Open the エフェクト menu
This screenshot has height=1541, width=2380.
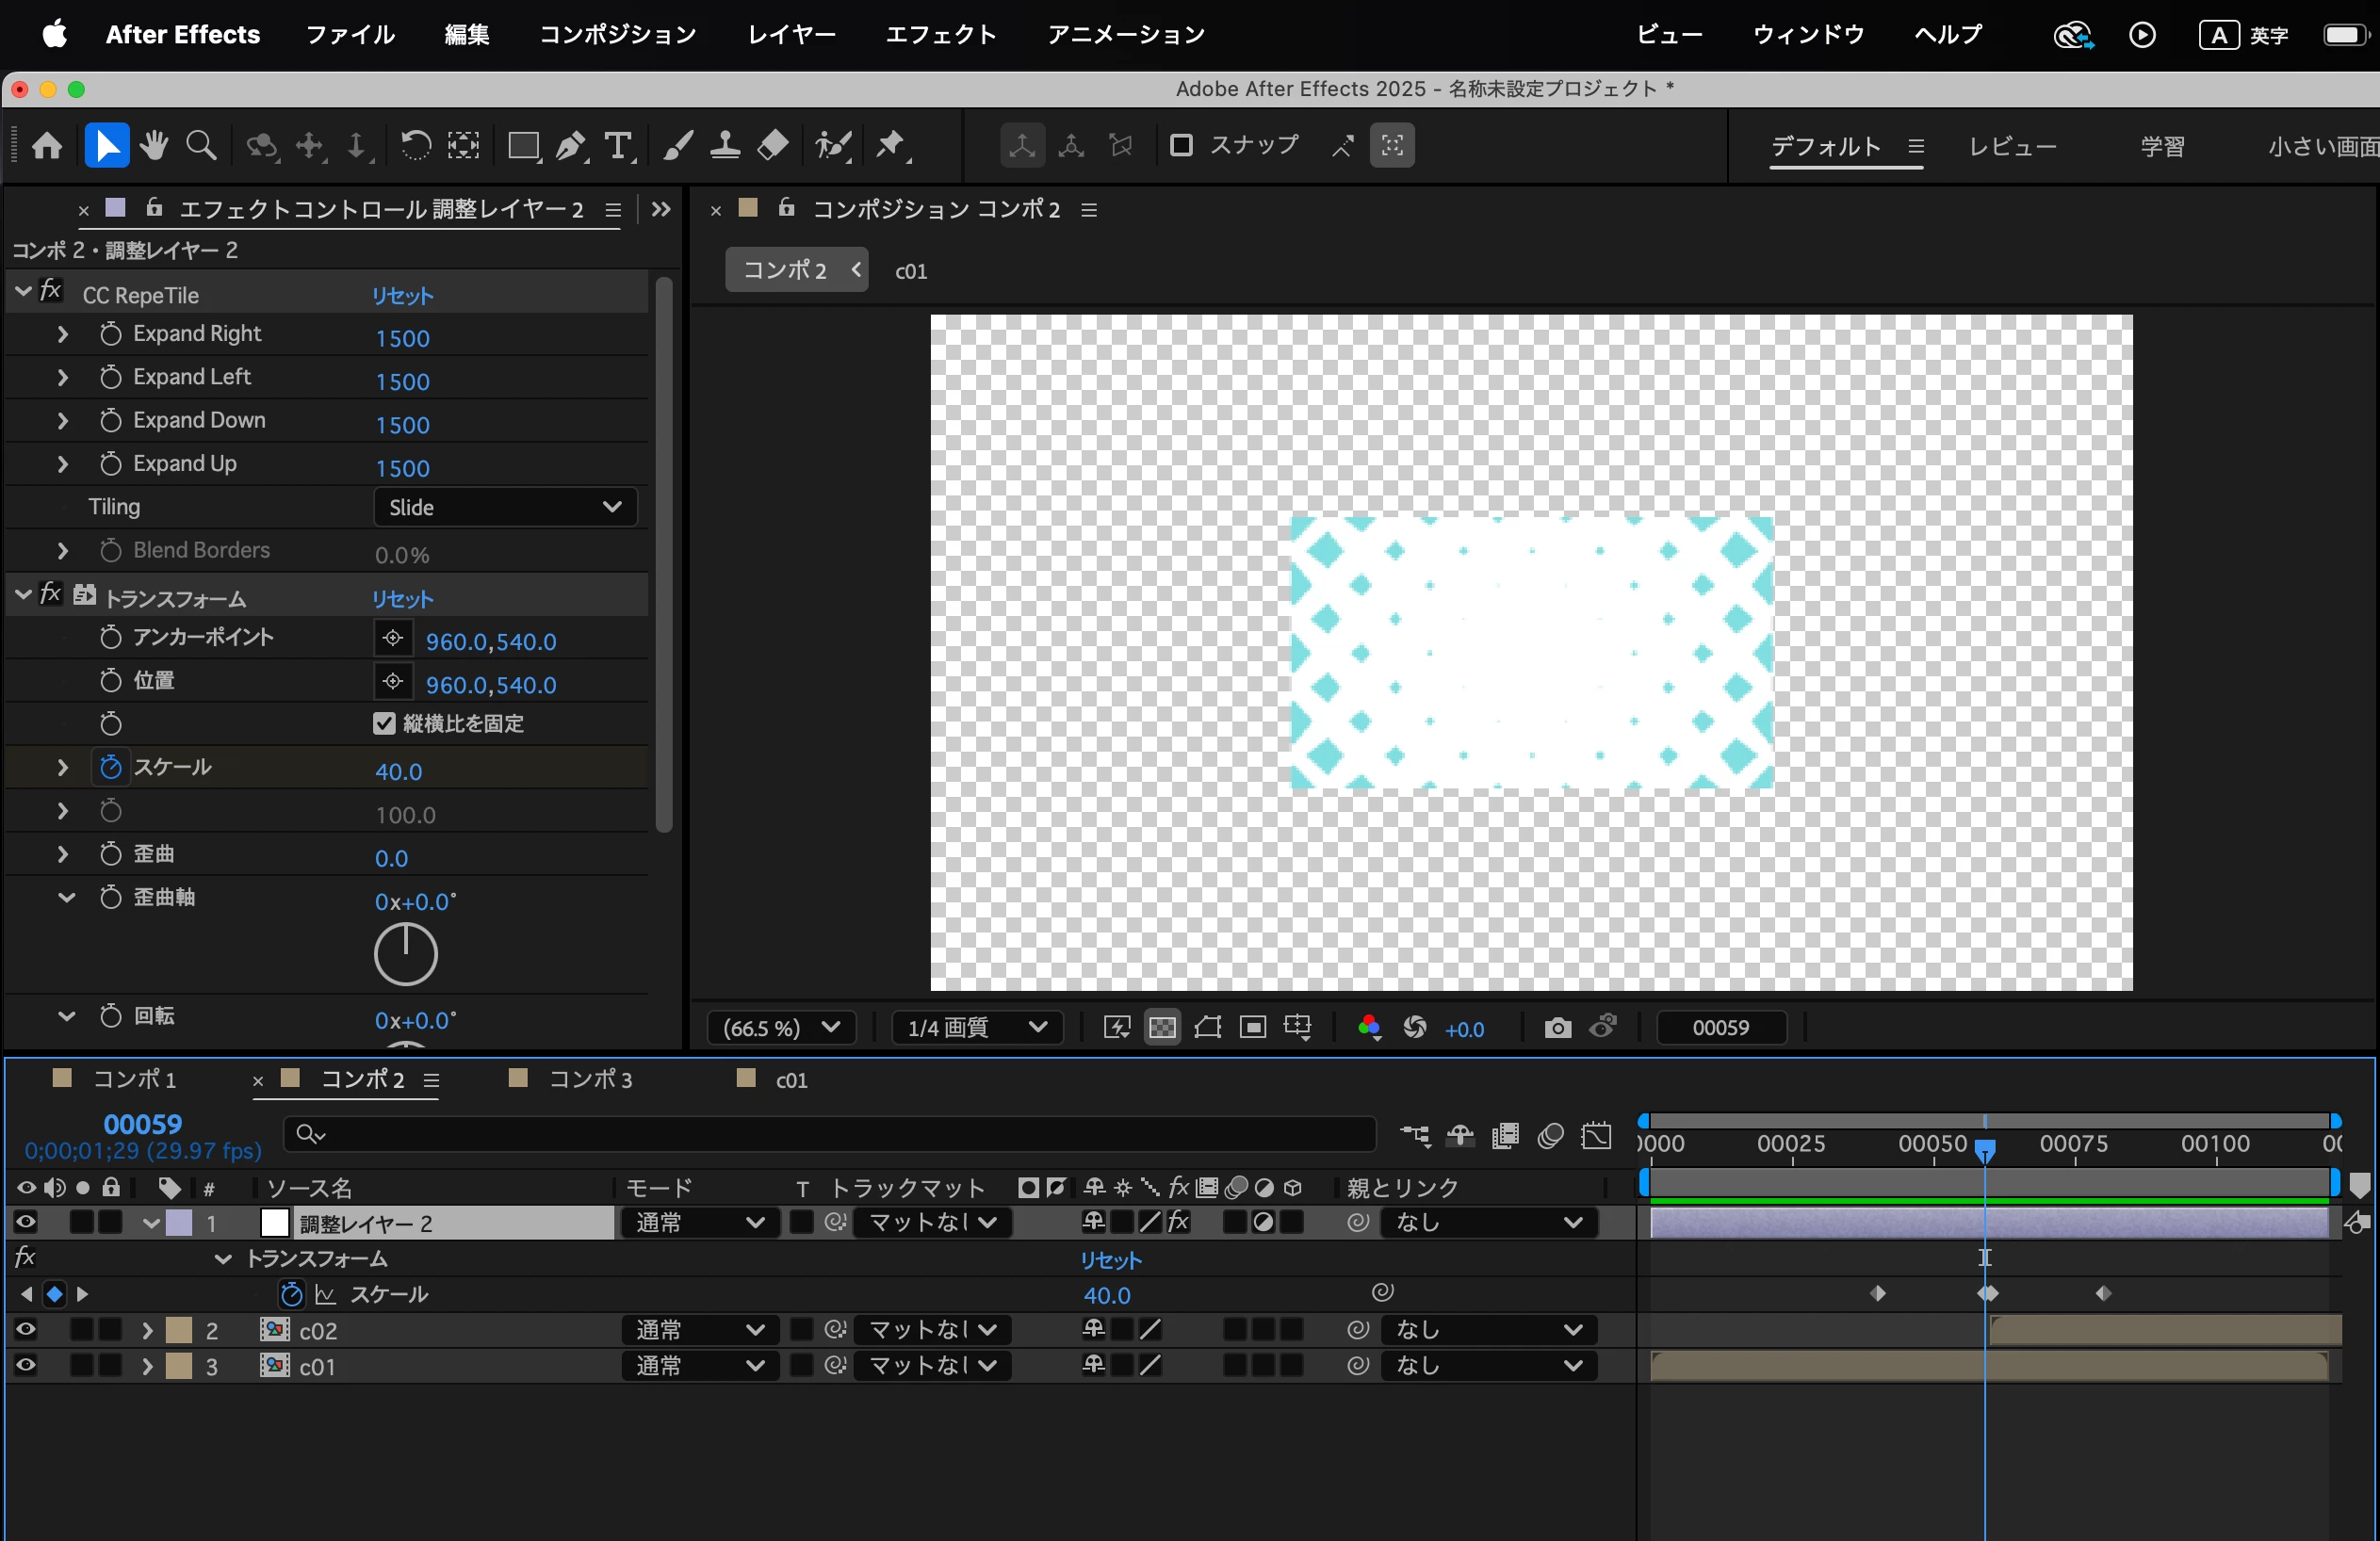coord(940,35)
